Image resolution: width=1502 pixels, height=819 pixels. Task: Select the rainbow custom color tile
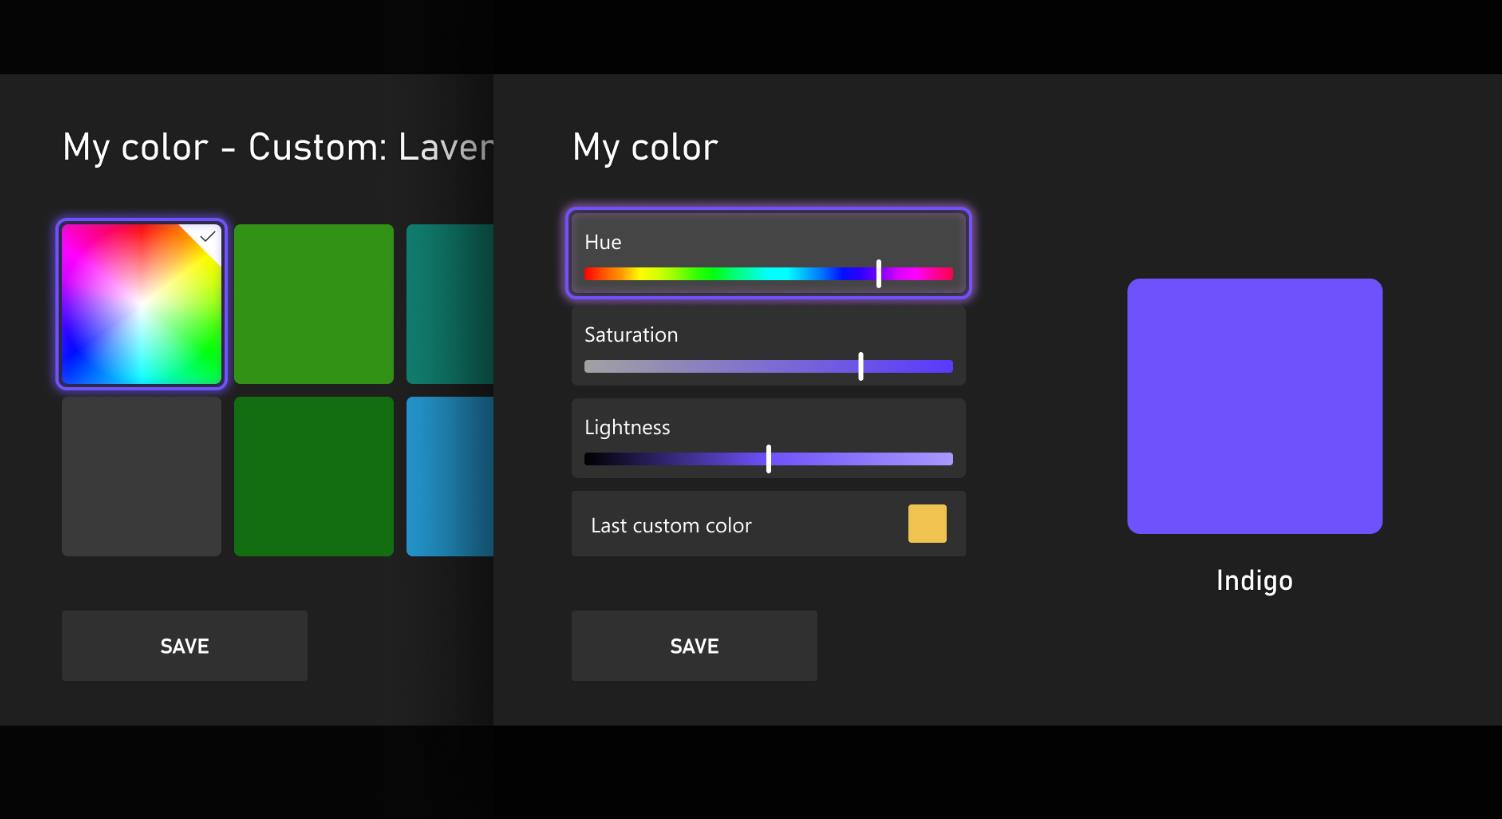coord(141,304)
